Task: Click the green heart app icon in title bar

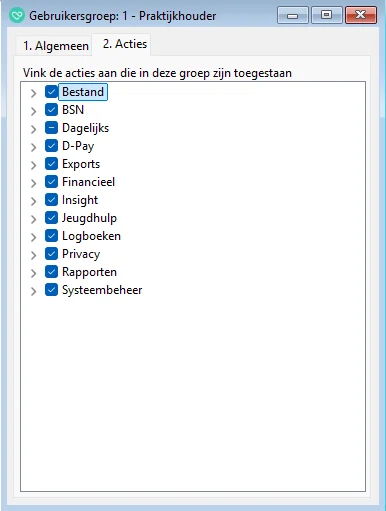Action: click(17, 15)
